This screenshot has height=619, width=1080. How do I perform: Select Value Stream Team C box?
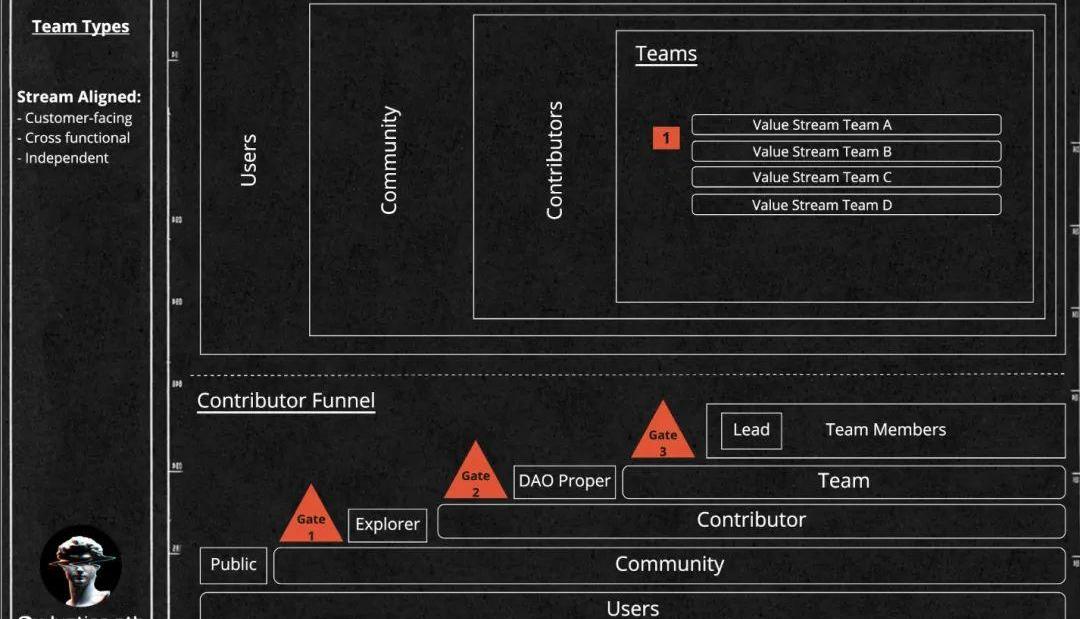[845, 177]
